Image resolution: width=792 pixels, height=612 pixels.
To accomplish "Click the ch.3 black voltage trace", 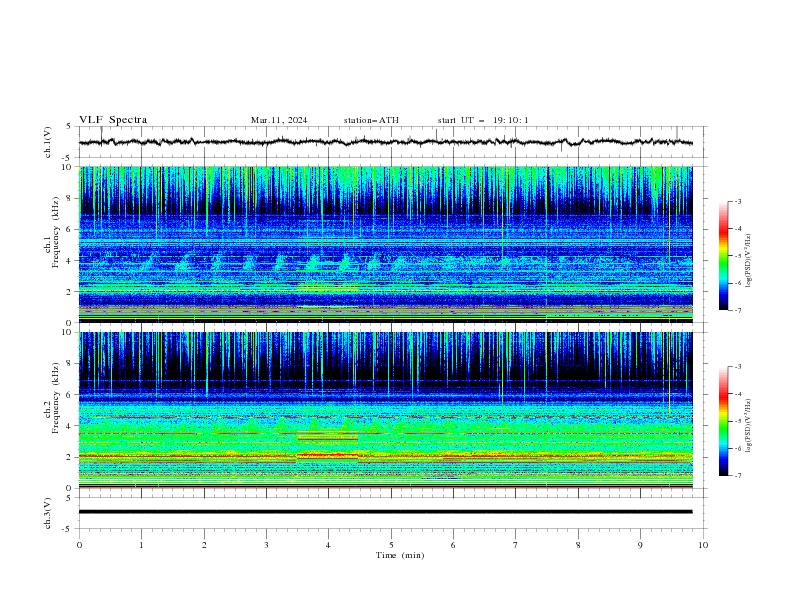I will click(385, 512).
